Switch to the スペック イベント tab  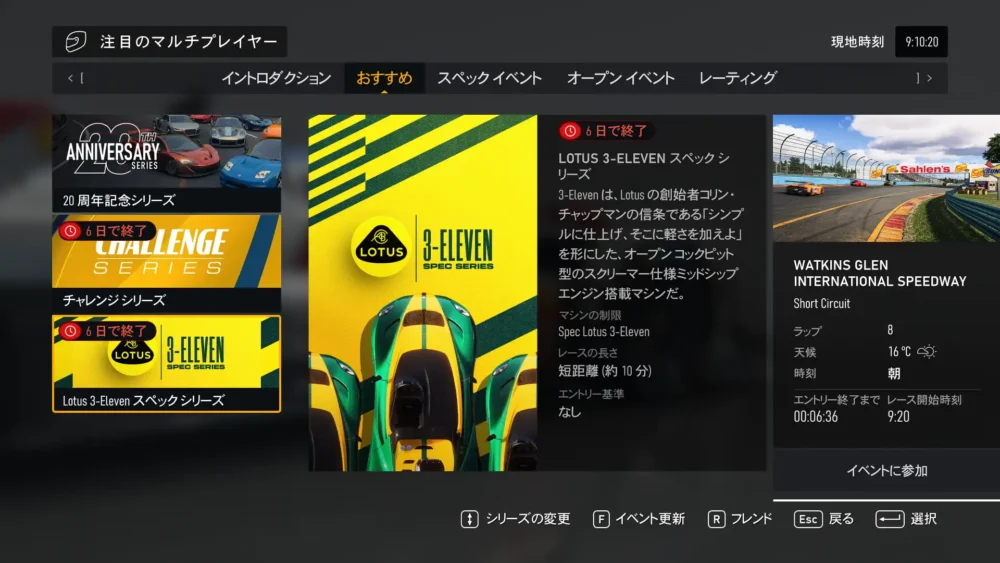[x=489, y=78]
